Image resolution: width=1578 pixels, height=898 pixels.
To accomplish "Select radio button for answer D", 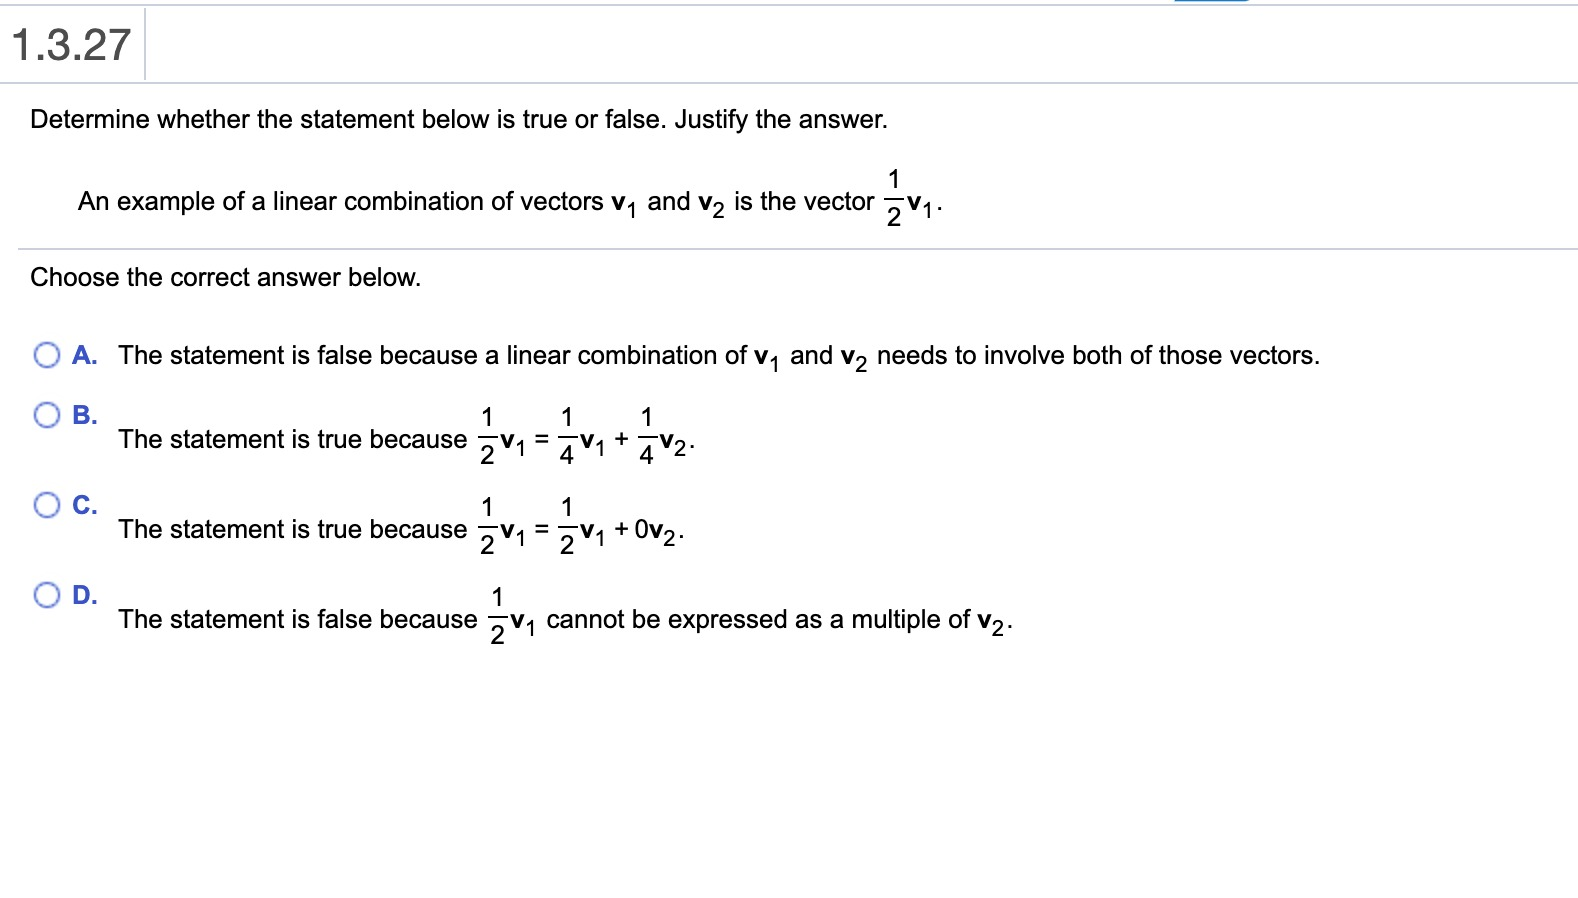I will tap(46, 595).
